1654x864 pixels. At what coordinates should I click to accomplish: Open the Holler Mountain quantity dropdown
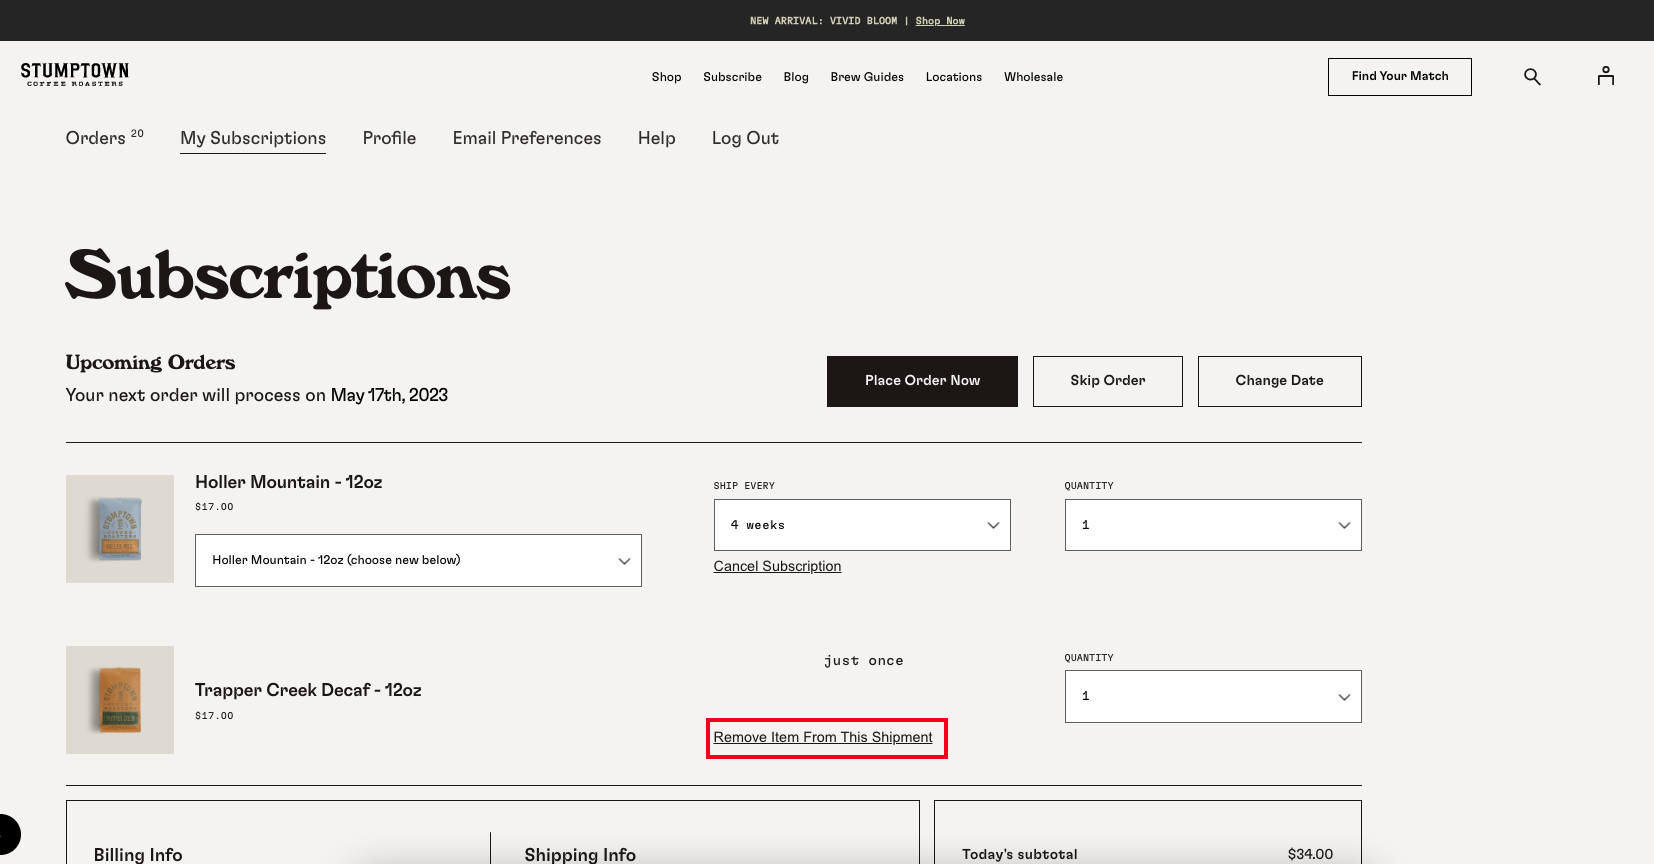point(1213,525)
